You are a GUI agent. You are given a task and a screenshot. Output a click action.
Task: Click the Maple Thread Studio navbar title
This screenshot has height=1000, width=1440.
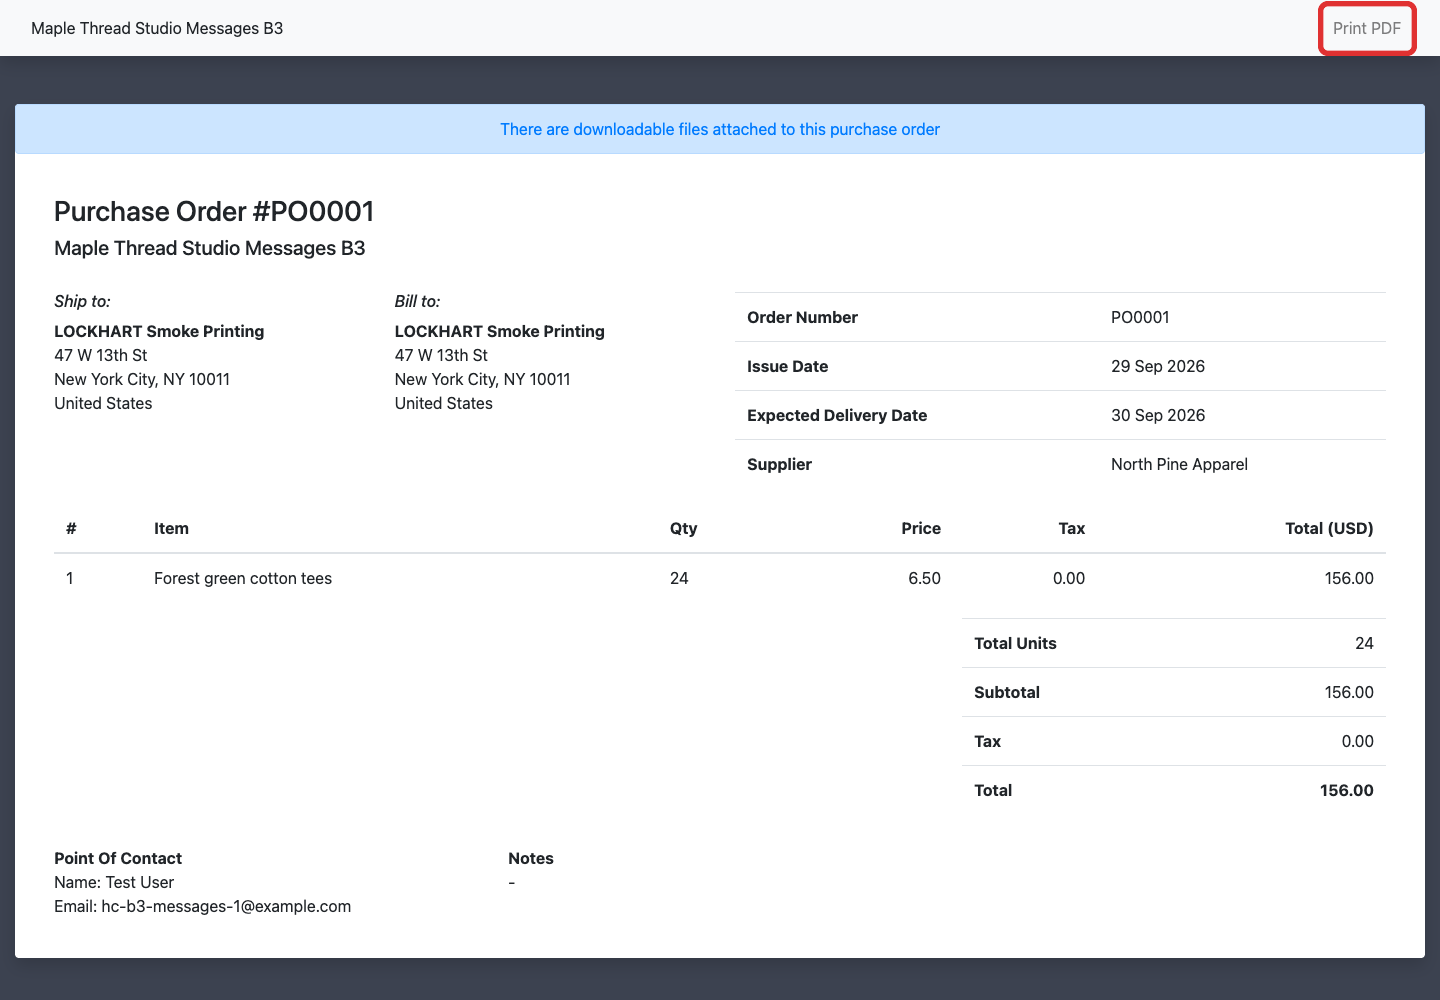click(157, 28)
